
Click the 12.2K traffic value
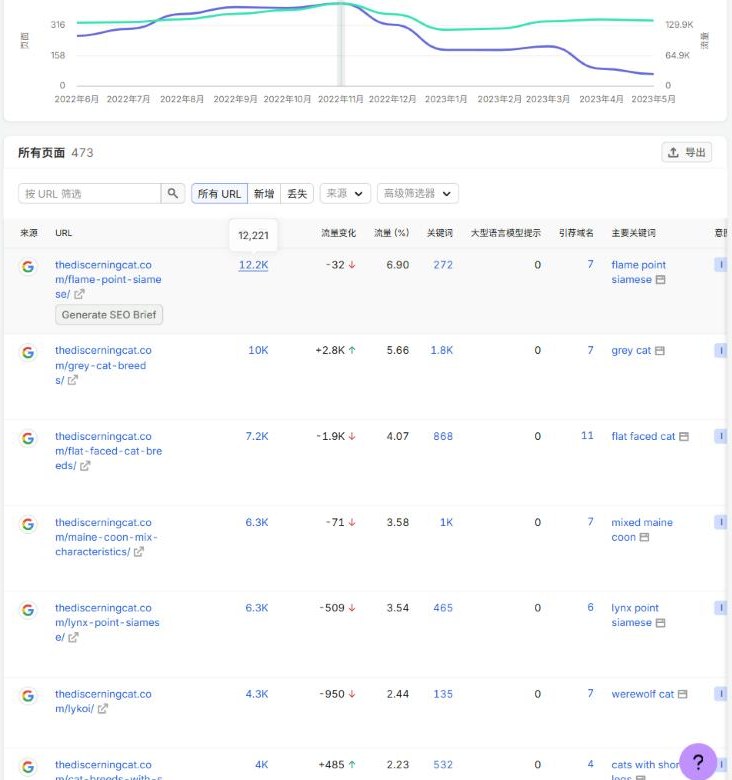pos(254,265)
